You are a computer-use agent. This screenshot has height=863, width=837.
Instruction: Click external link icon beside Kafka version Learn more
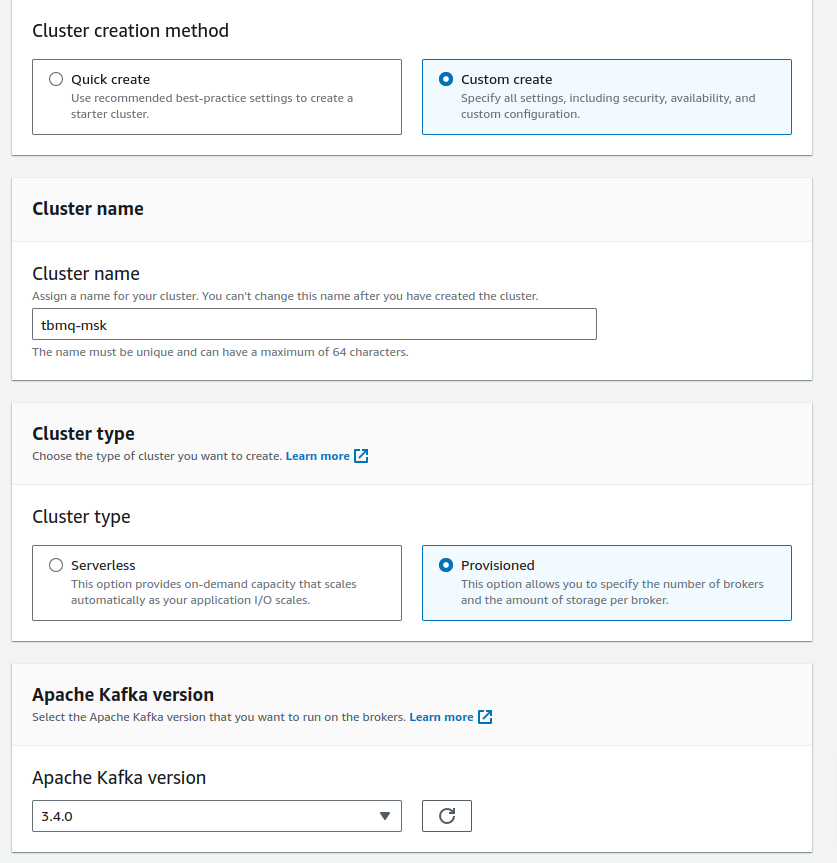pyautogui.click(x=485, y=717)
